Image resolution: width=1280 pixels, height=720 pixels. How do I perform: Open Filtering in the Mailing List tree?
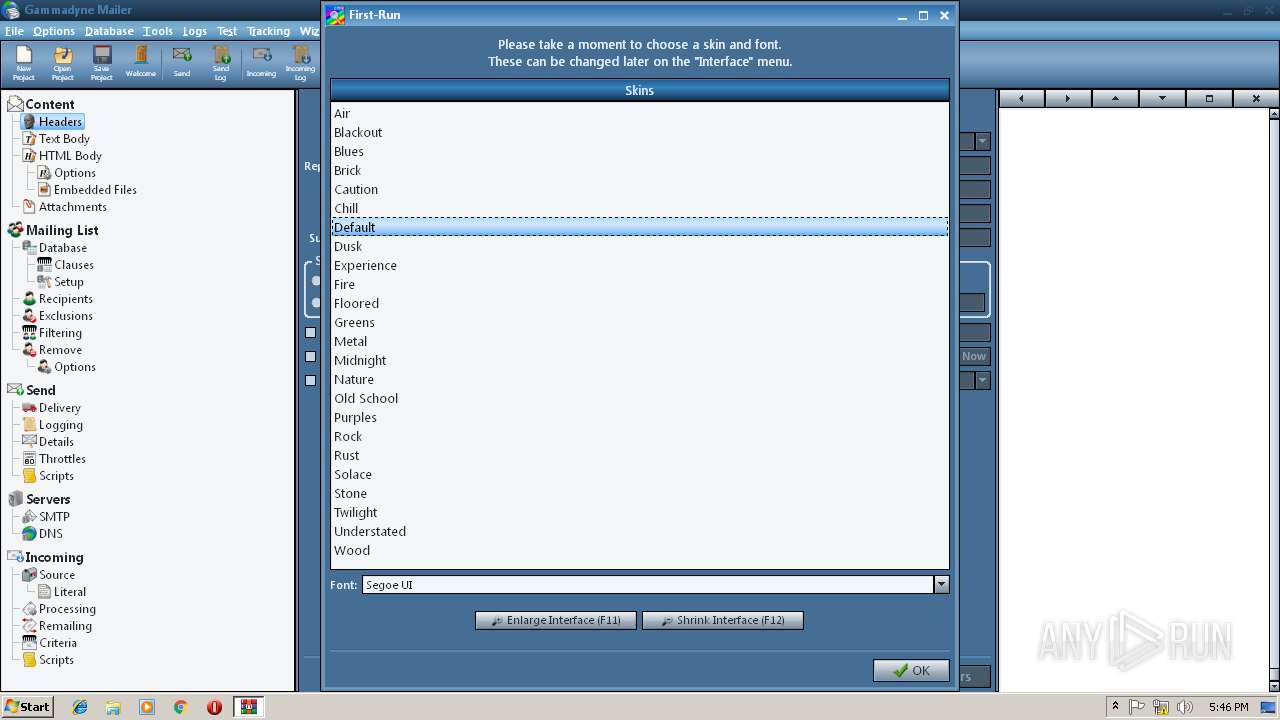(60, 333)
